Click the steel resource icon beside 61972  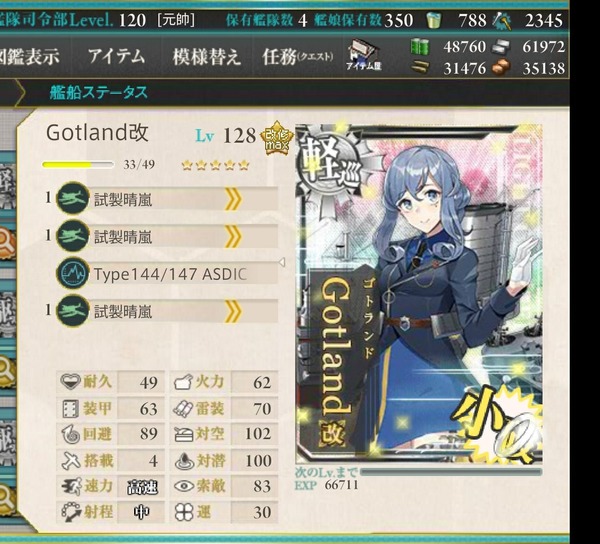[501, 47]
